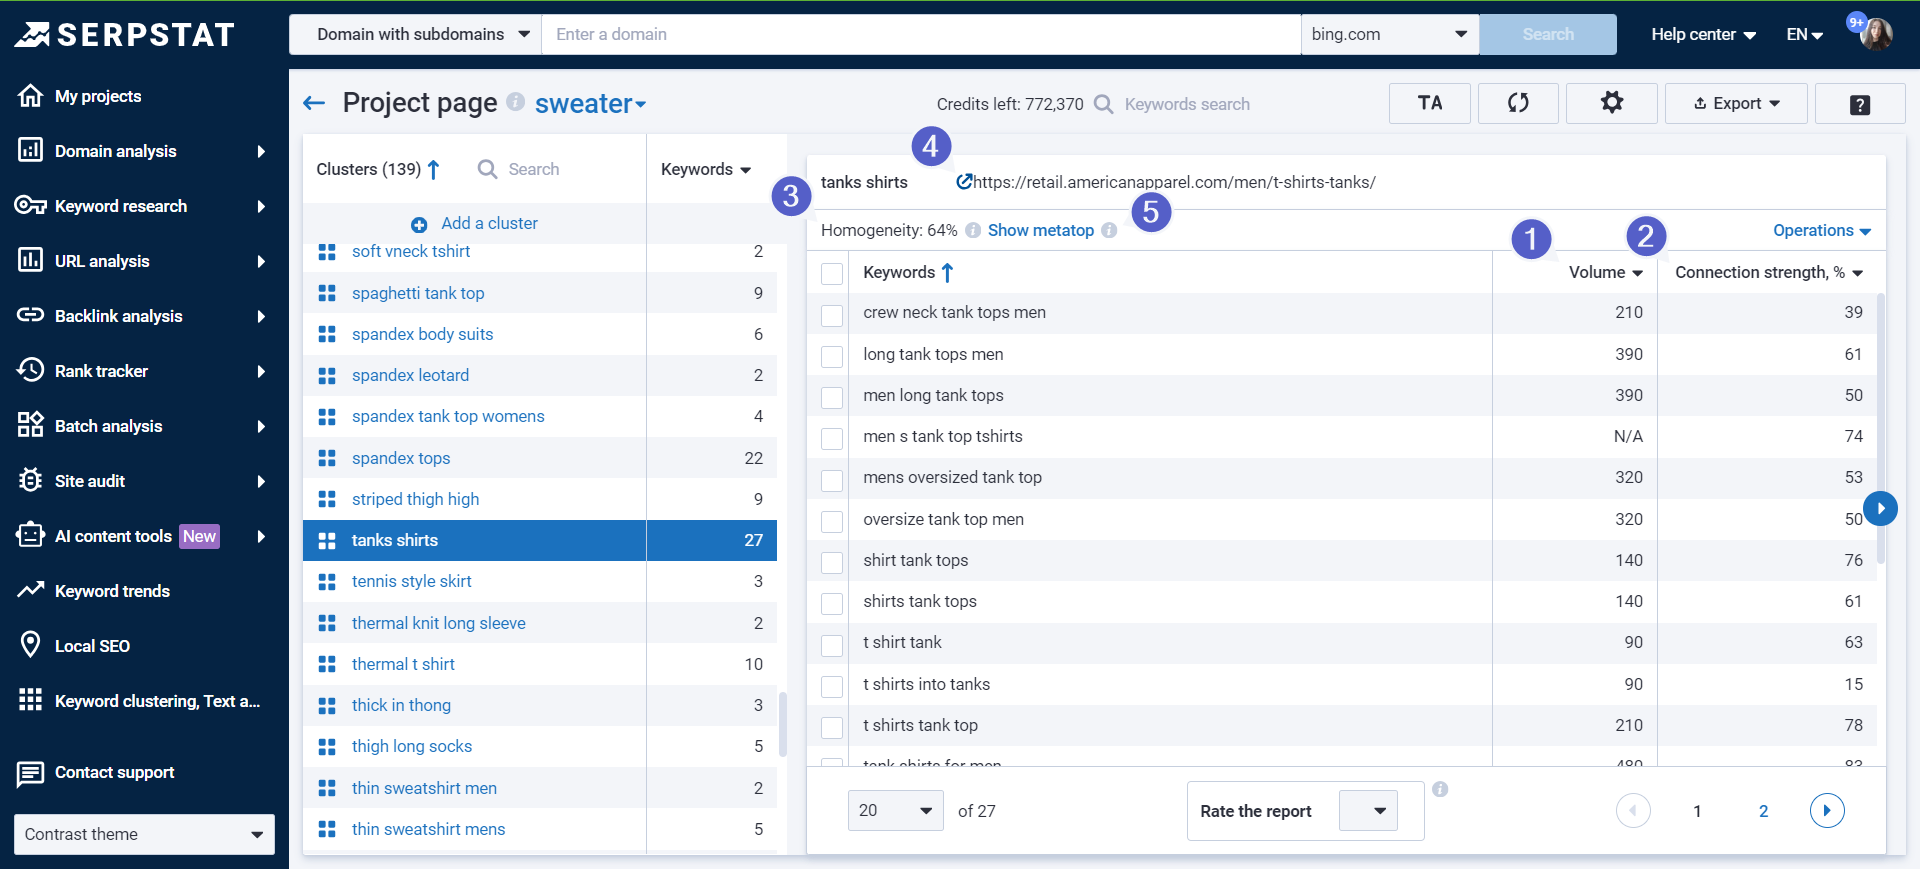The width and height of the screenshot is (1920, 869).
Task: Click the question mark help button
Action: [1860, 103]
